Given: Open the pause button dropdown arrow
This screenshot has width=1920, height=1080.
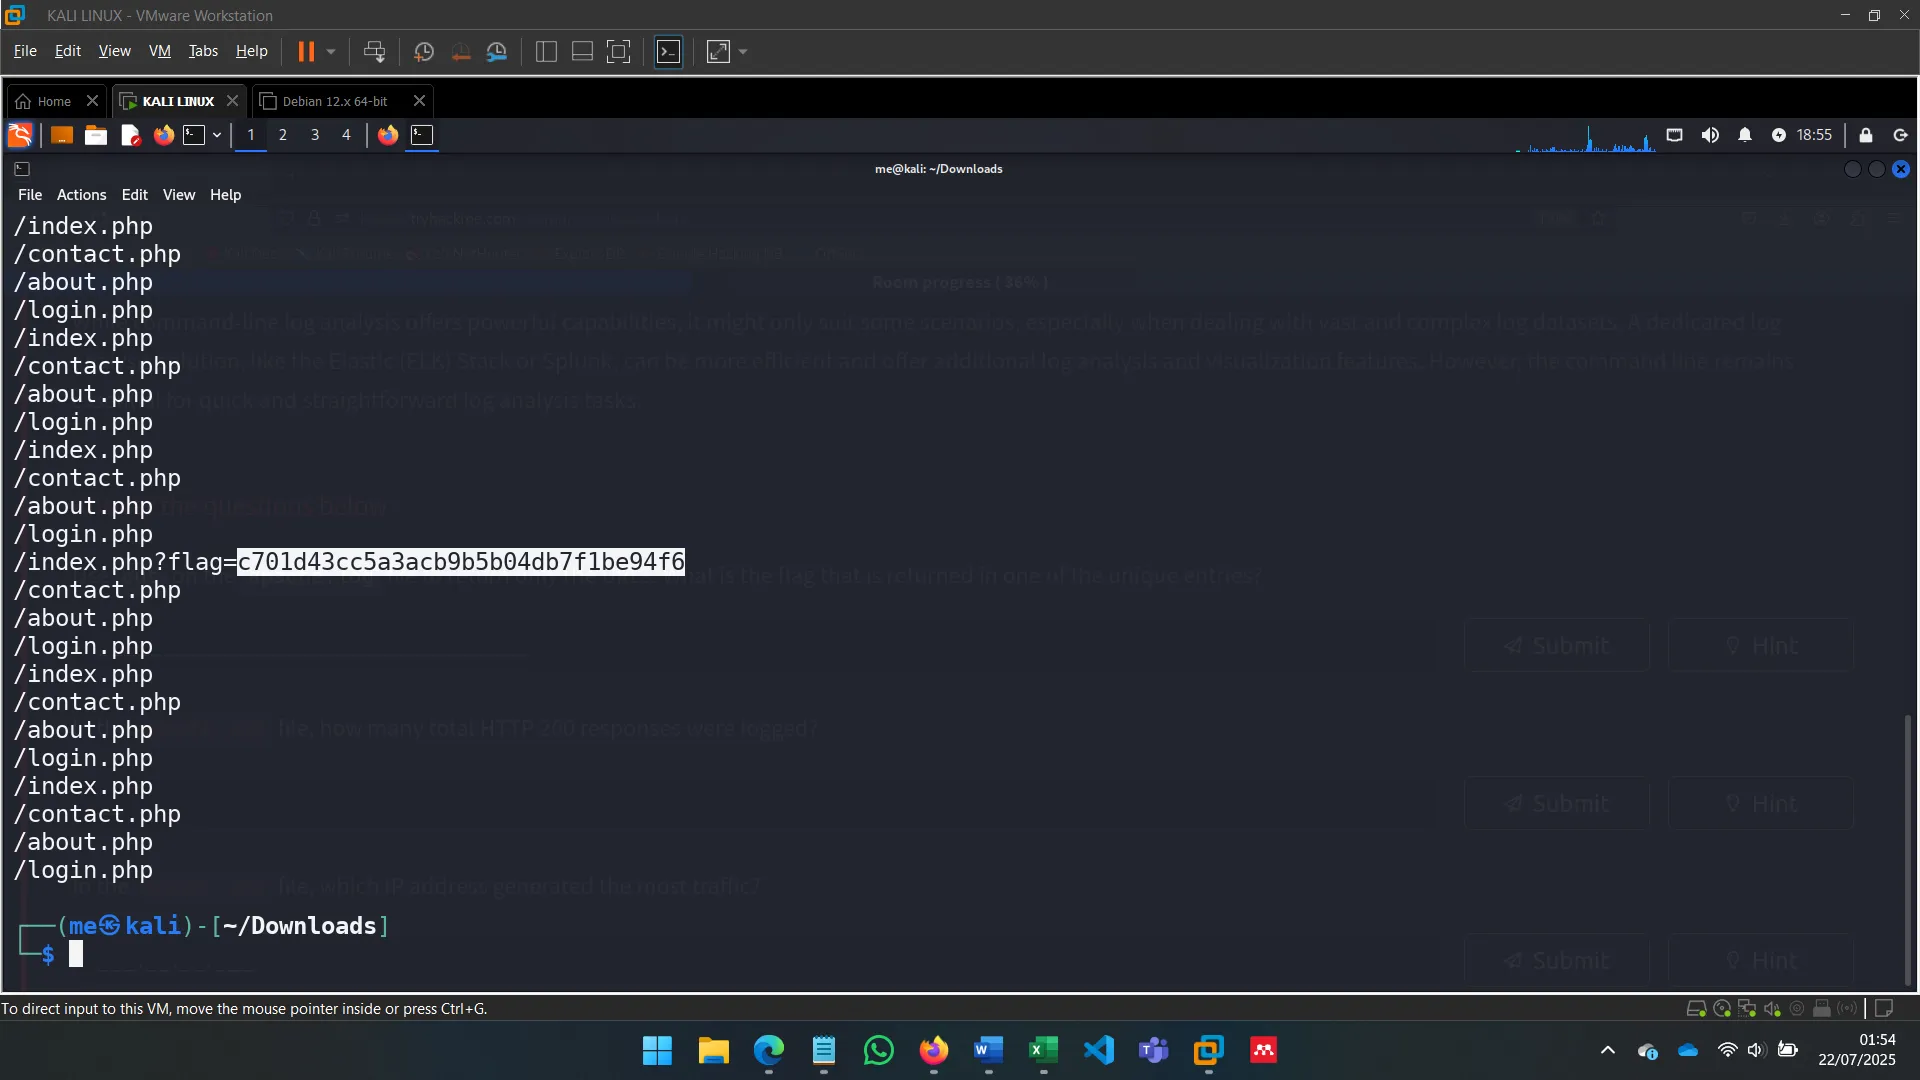Looking at the screenshot, I should (330, 51).
